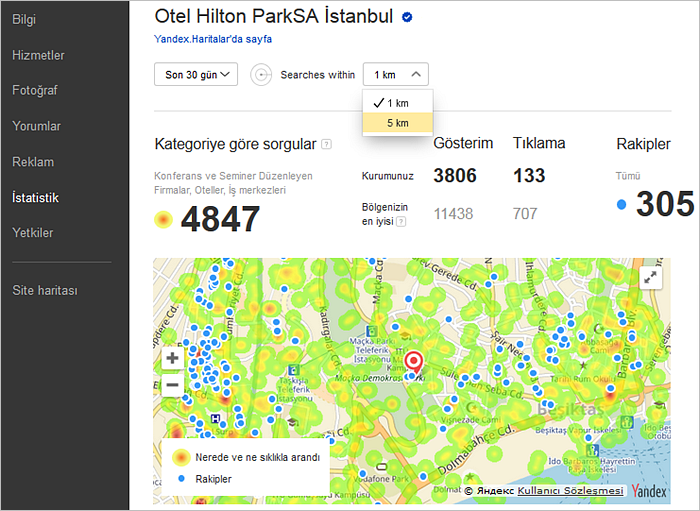Open the Bilgi section in sidebar
Image resolution: width=700 pixels, height=511 pixels.
pos(24,19)
